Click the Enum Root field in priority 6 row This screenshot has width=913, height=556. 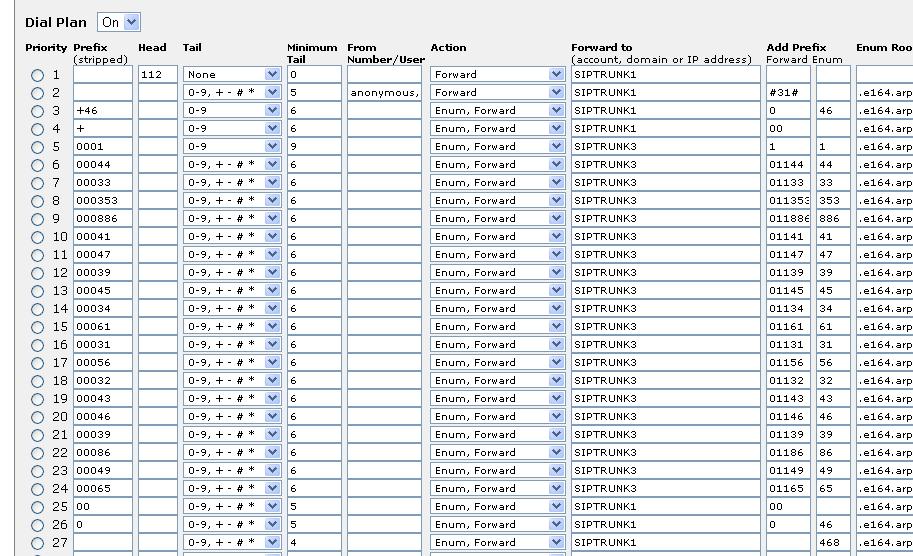click(x=884, y=164)
